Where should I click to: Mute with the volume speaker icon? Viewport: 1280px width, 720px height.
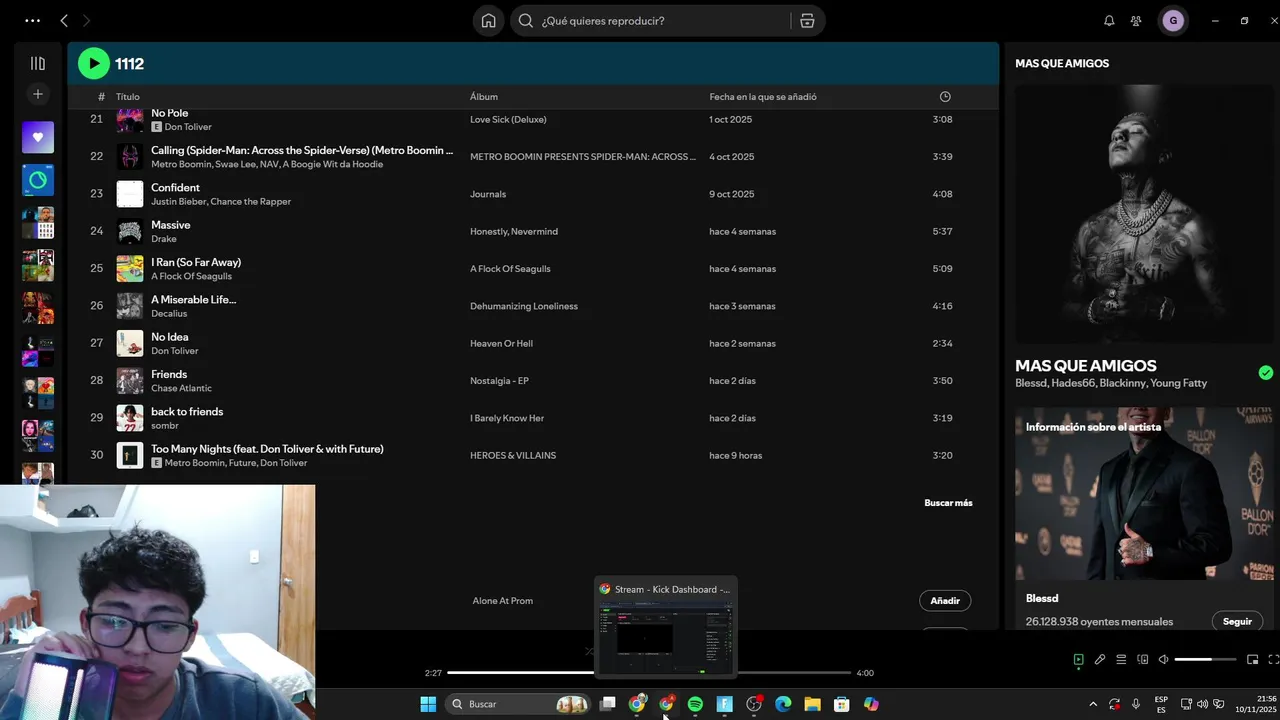pyautogui.click(x=1163, y=659)
